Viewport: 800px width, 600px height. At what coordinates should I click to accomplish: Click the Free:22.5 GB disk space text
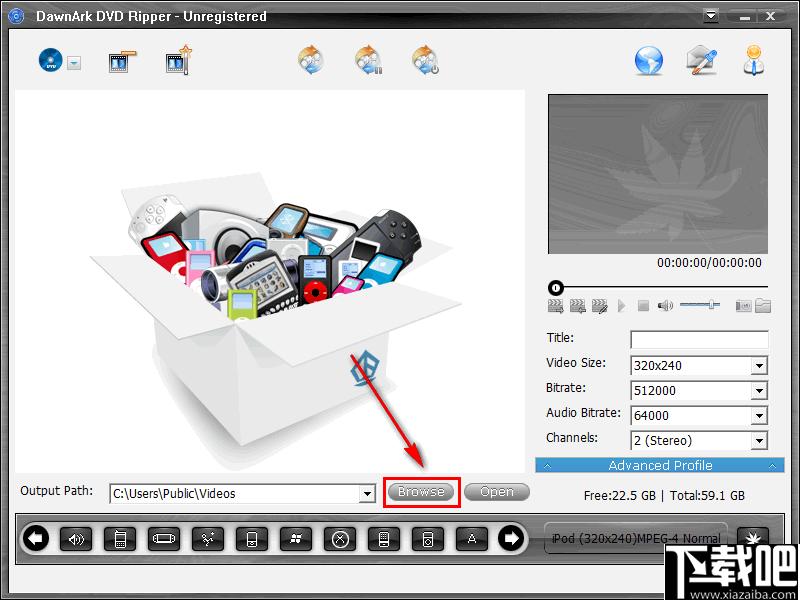pos(619,495)
